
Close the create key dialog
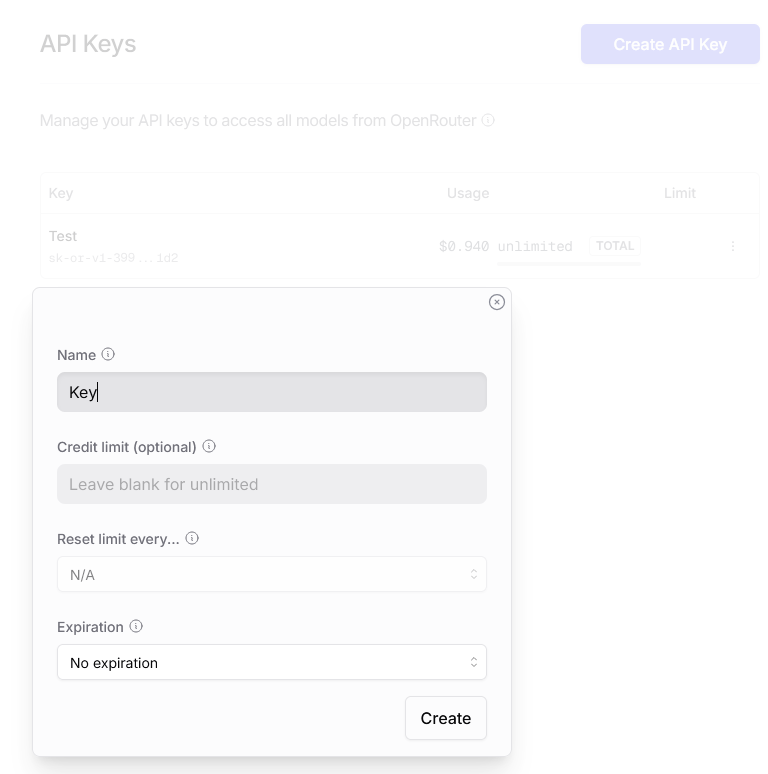[497, 302]
